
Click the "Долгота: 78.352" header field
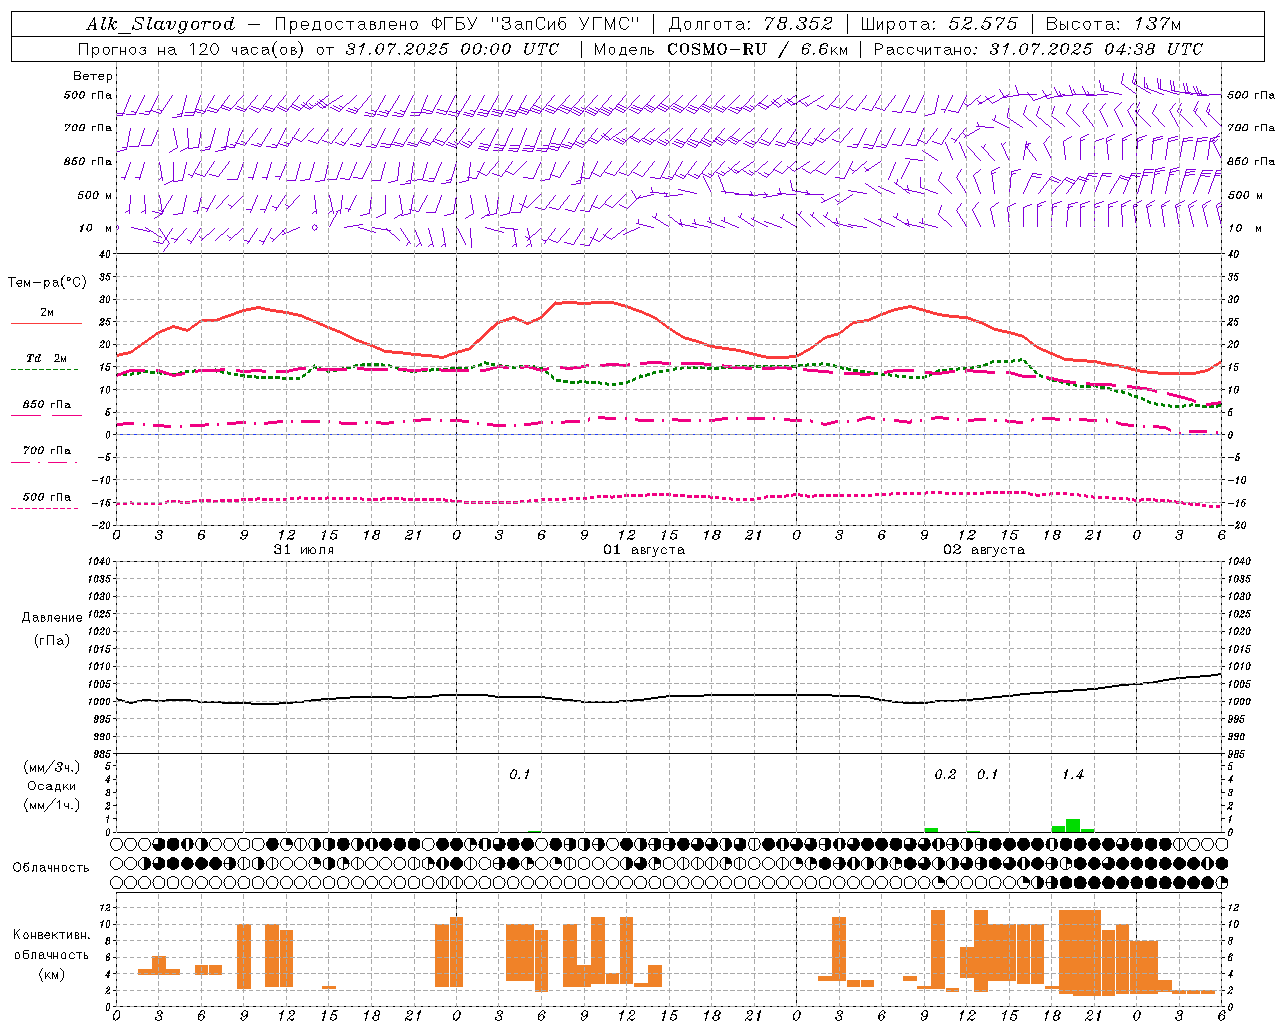click(750, 24)
